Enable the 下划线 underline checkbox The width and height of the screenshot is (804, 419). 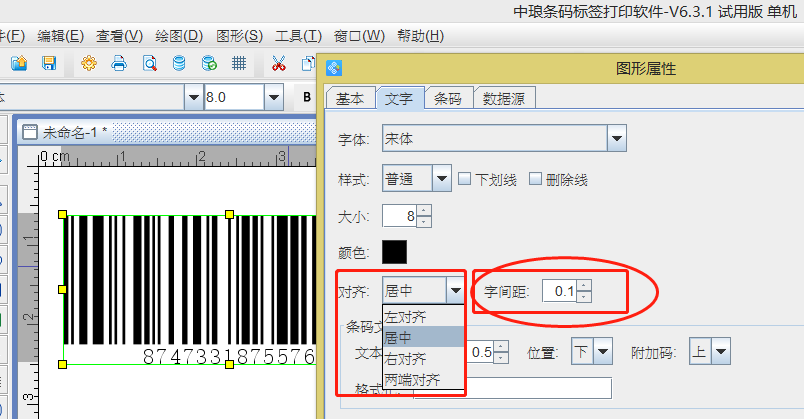(465, 179)
